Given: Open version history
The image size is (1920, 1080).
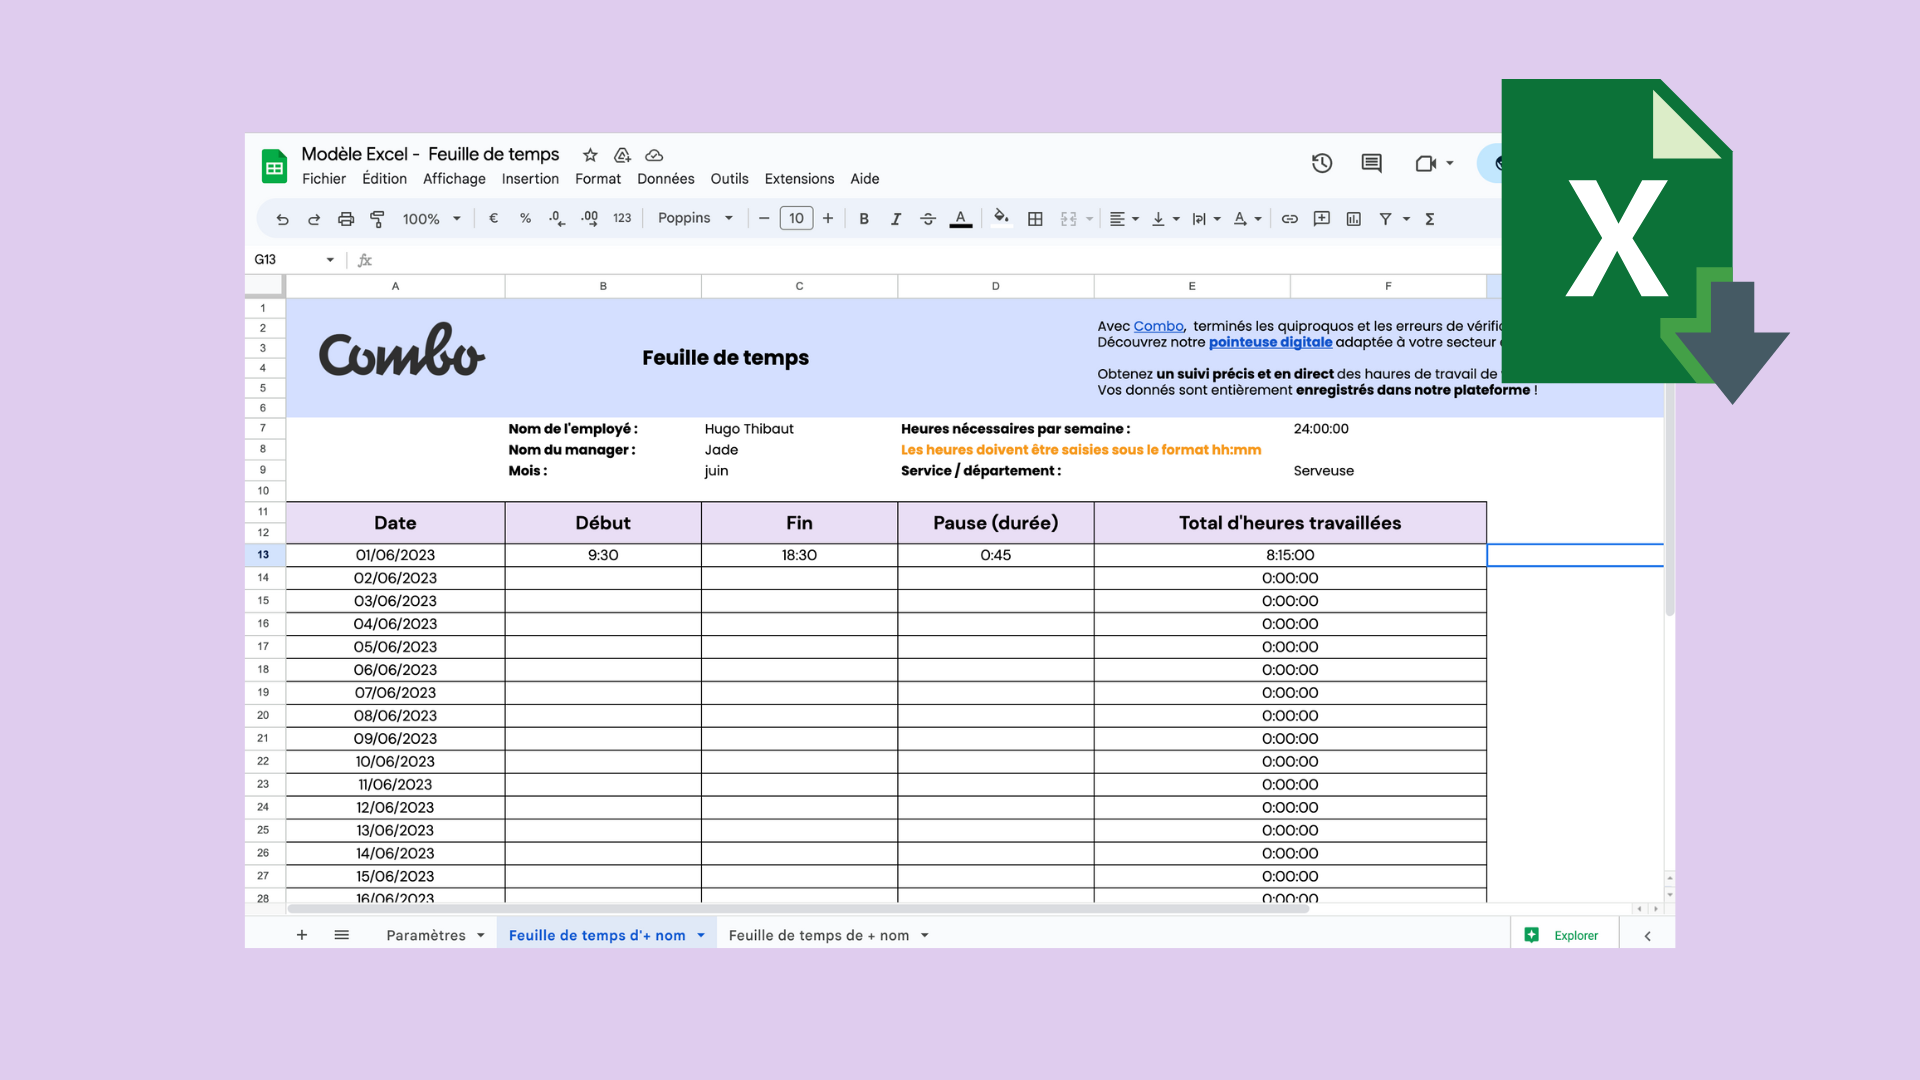Looking at the screenshot, I should pyautogui.click(x=1321, y=163).
